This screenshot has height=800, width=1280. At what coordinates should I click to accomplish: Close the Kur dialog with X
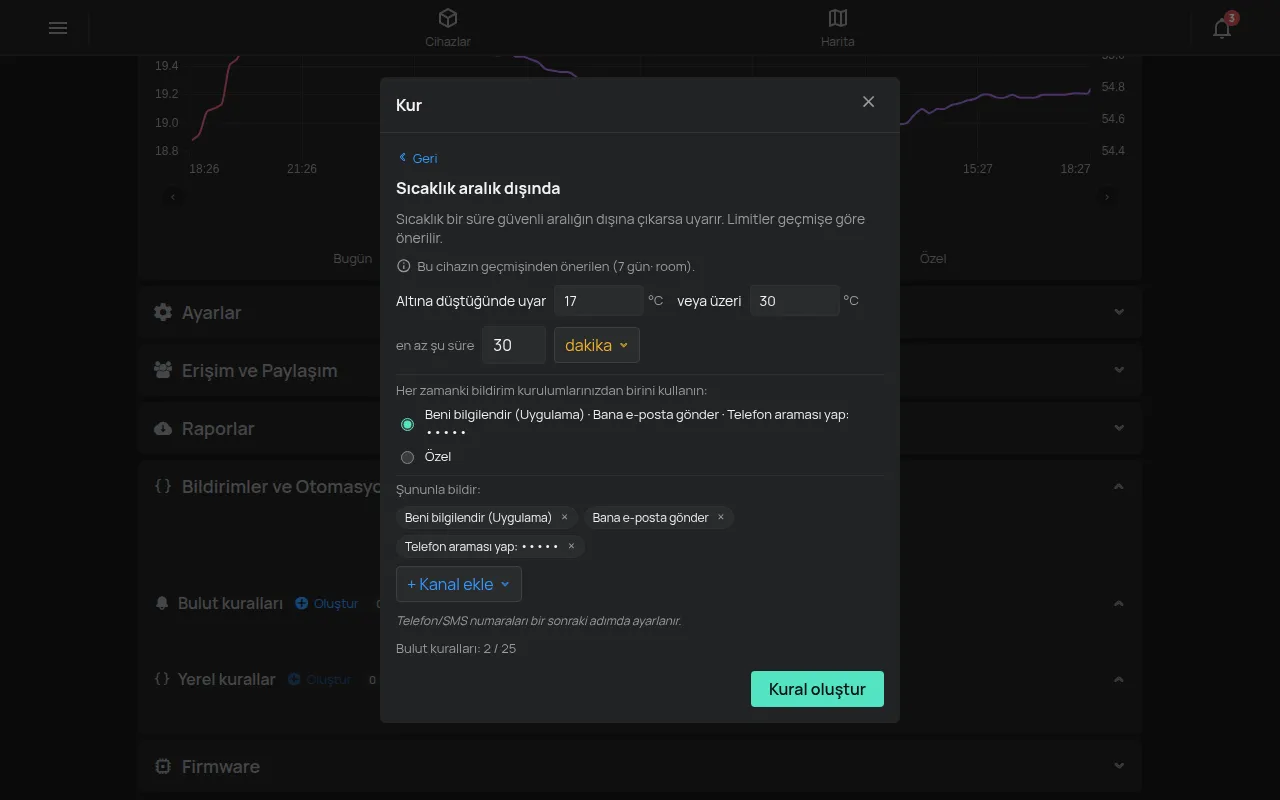(x=868, y=102)
